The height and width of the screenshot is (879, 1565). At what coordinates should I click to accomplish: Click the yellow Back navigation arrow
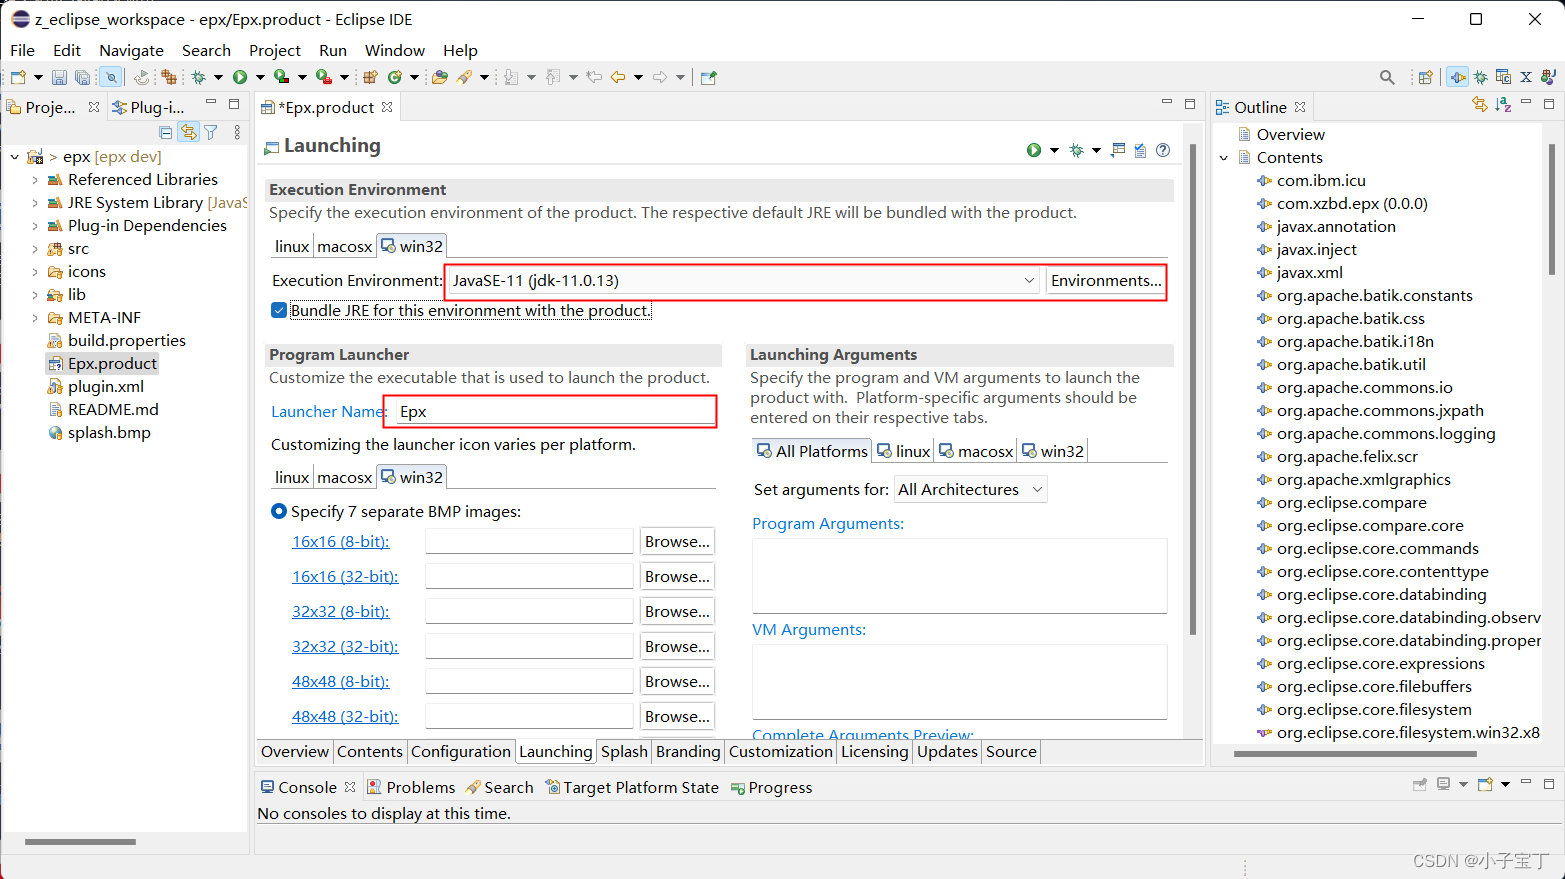pyautogui.click(x=618, y=77)
